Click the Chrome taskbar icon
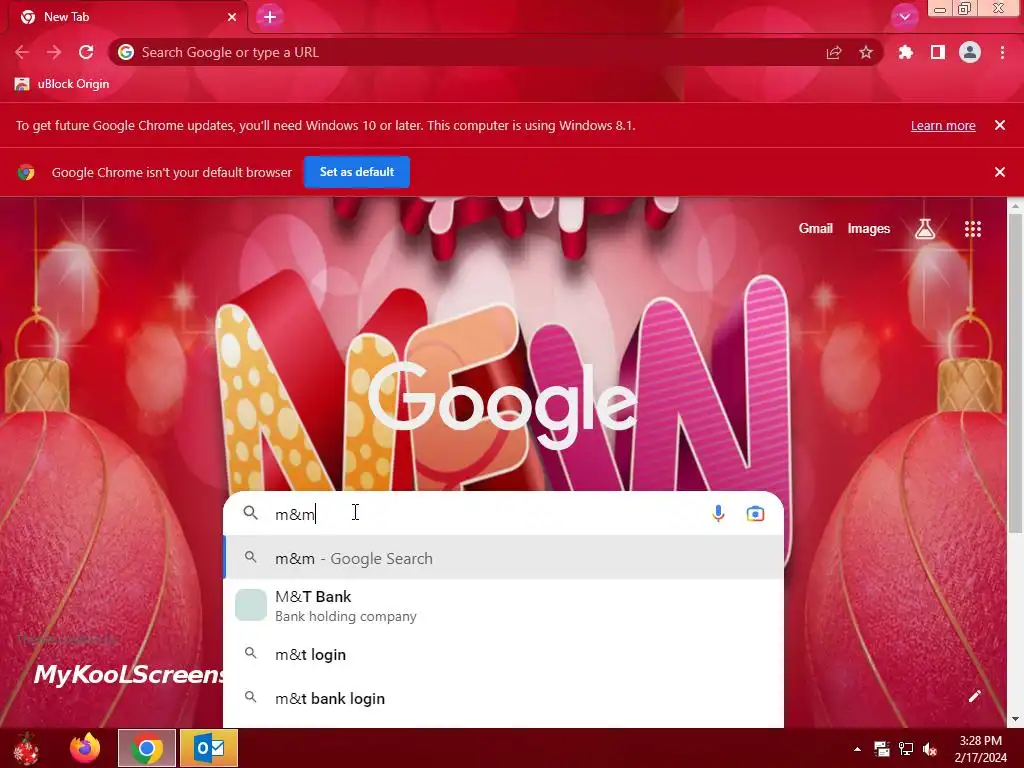 coord(147,748)
